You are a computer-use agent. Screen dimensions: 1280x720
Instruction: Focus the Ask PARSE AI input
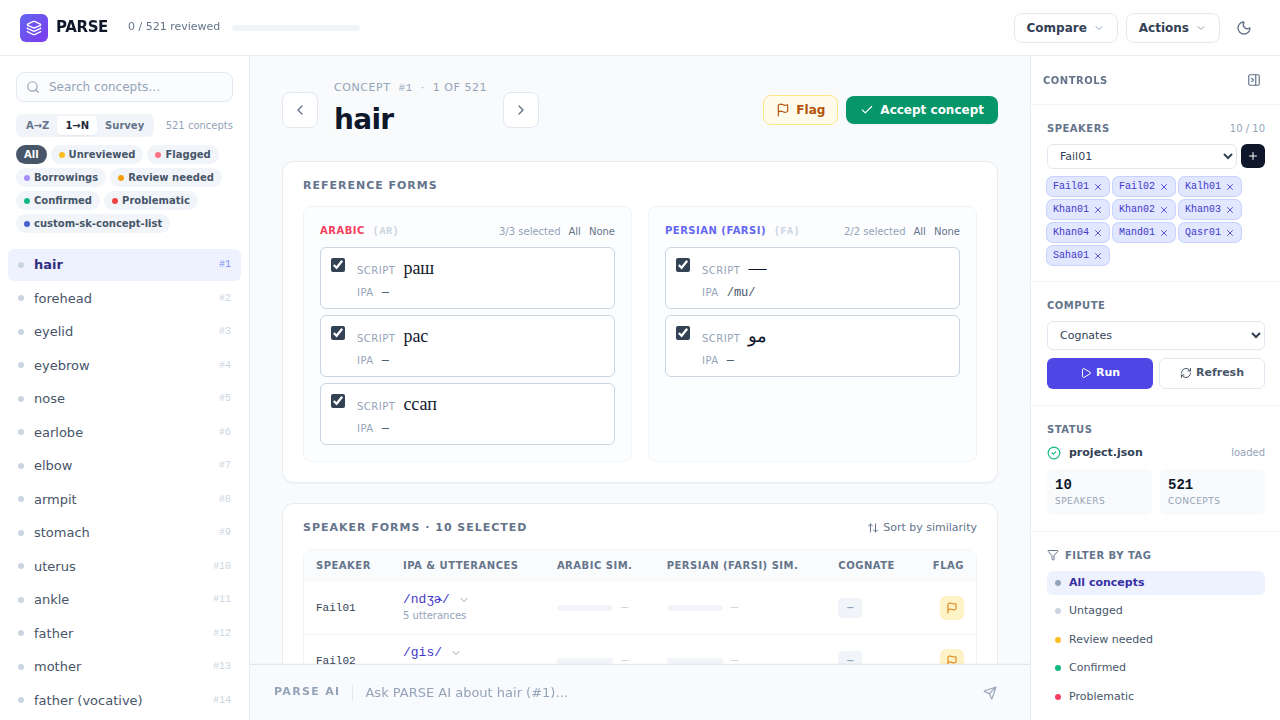point(665,692)
